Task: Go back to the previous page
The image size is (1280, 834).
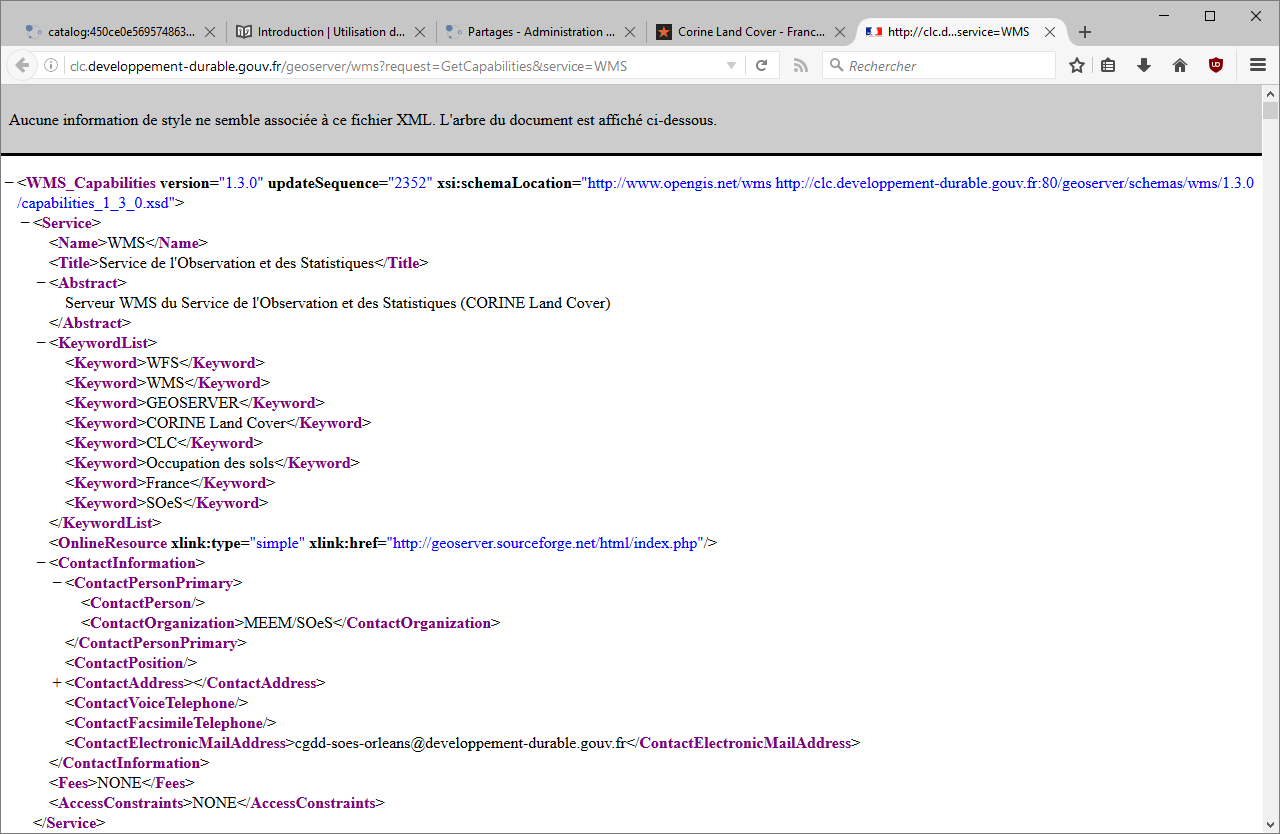Action: point(21,65)
